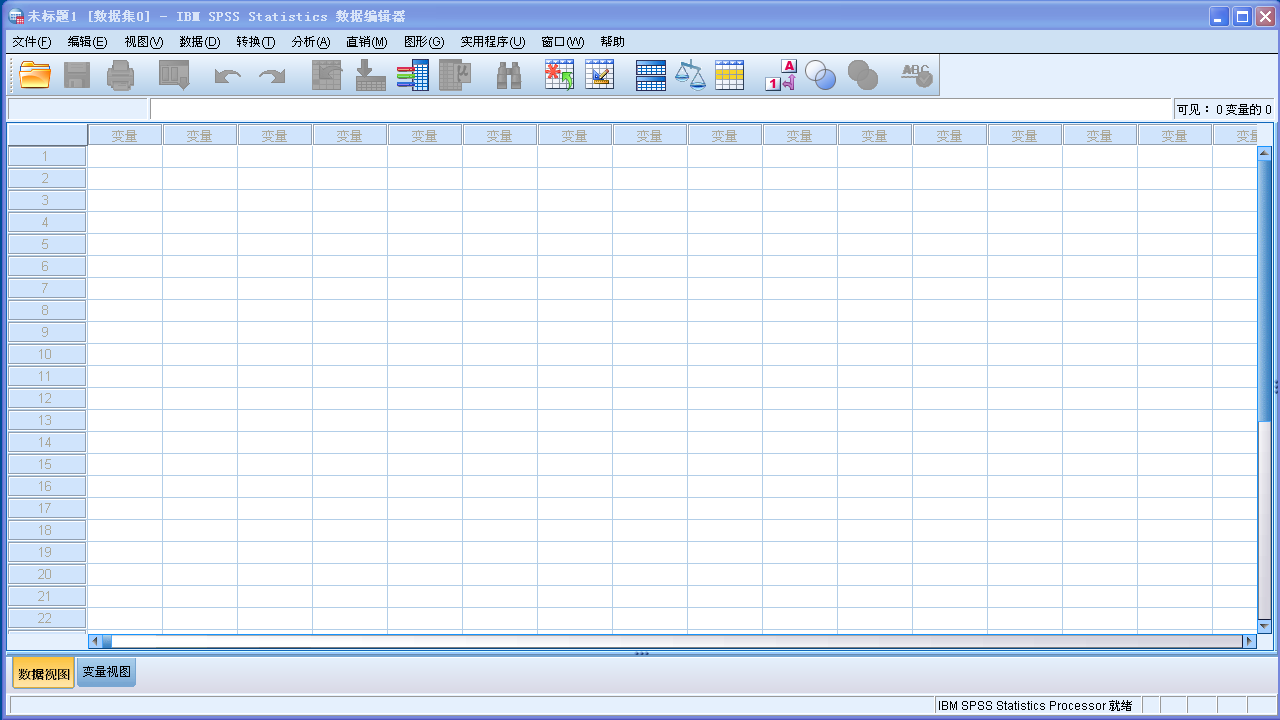
Task: Click the Undo arrow icon
Action: pos(227,76)
